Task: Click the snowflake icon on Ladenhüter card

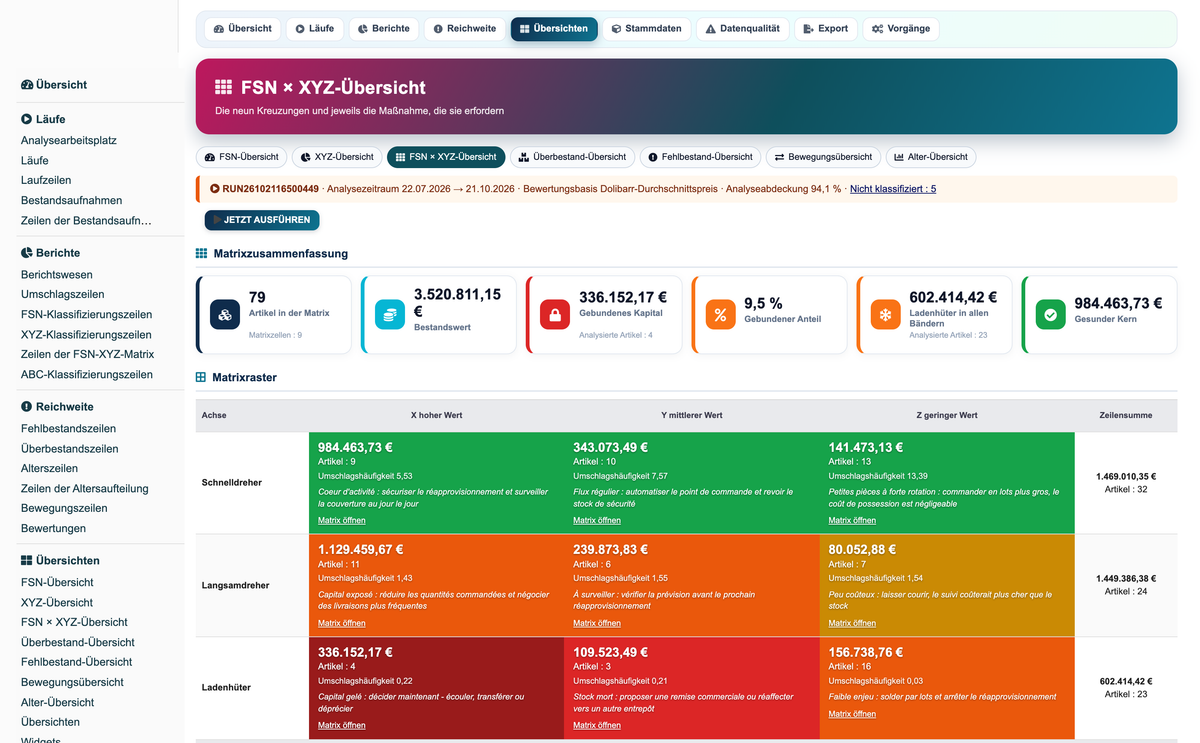Action: click(x=885, y=315)
